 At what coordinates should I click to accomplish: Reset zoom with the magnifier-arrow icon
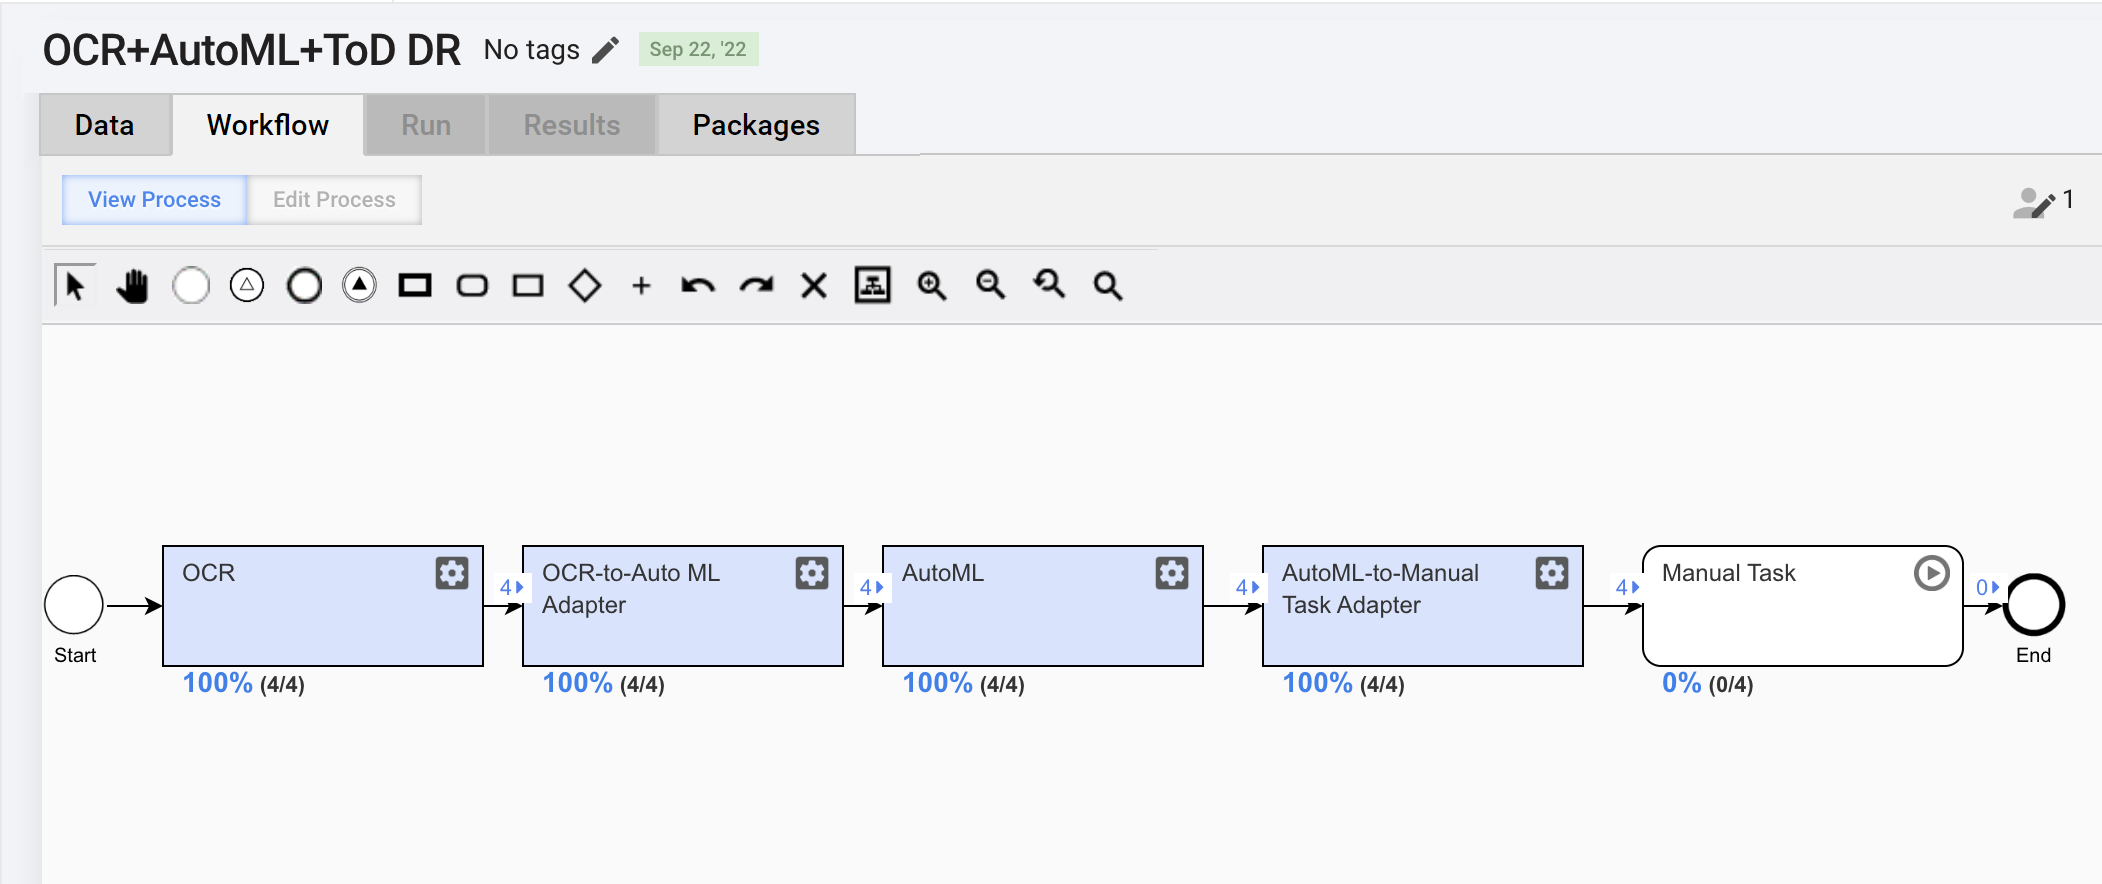click(1049, 285)
